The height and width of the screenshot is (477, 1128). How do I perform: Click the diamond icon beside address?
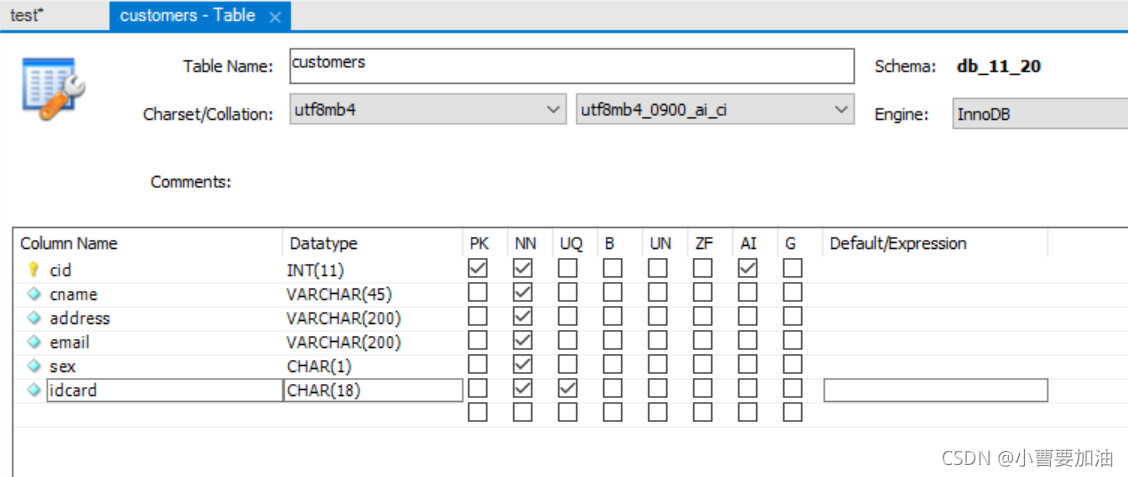point(33,318)
